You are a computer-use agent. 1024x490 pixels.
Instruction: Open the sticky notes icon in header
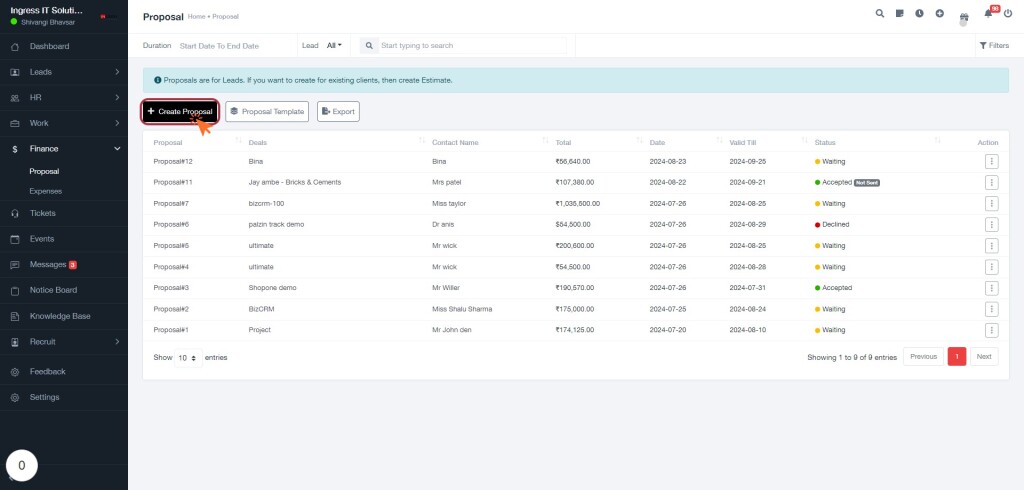tap(899, 13)
